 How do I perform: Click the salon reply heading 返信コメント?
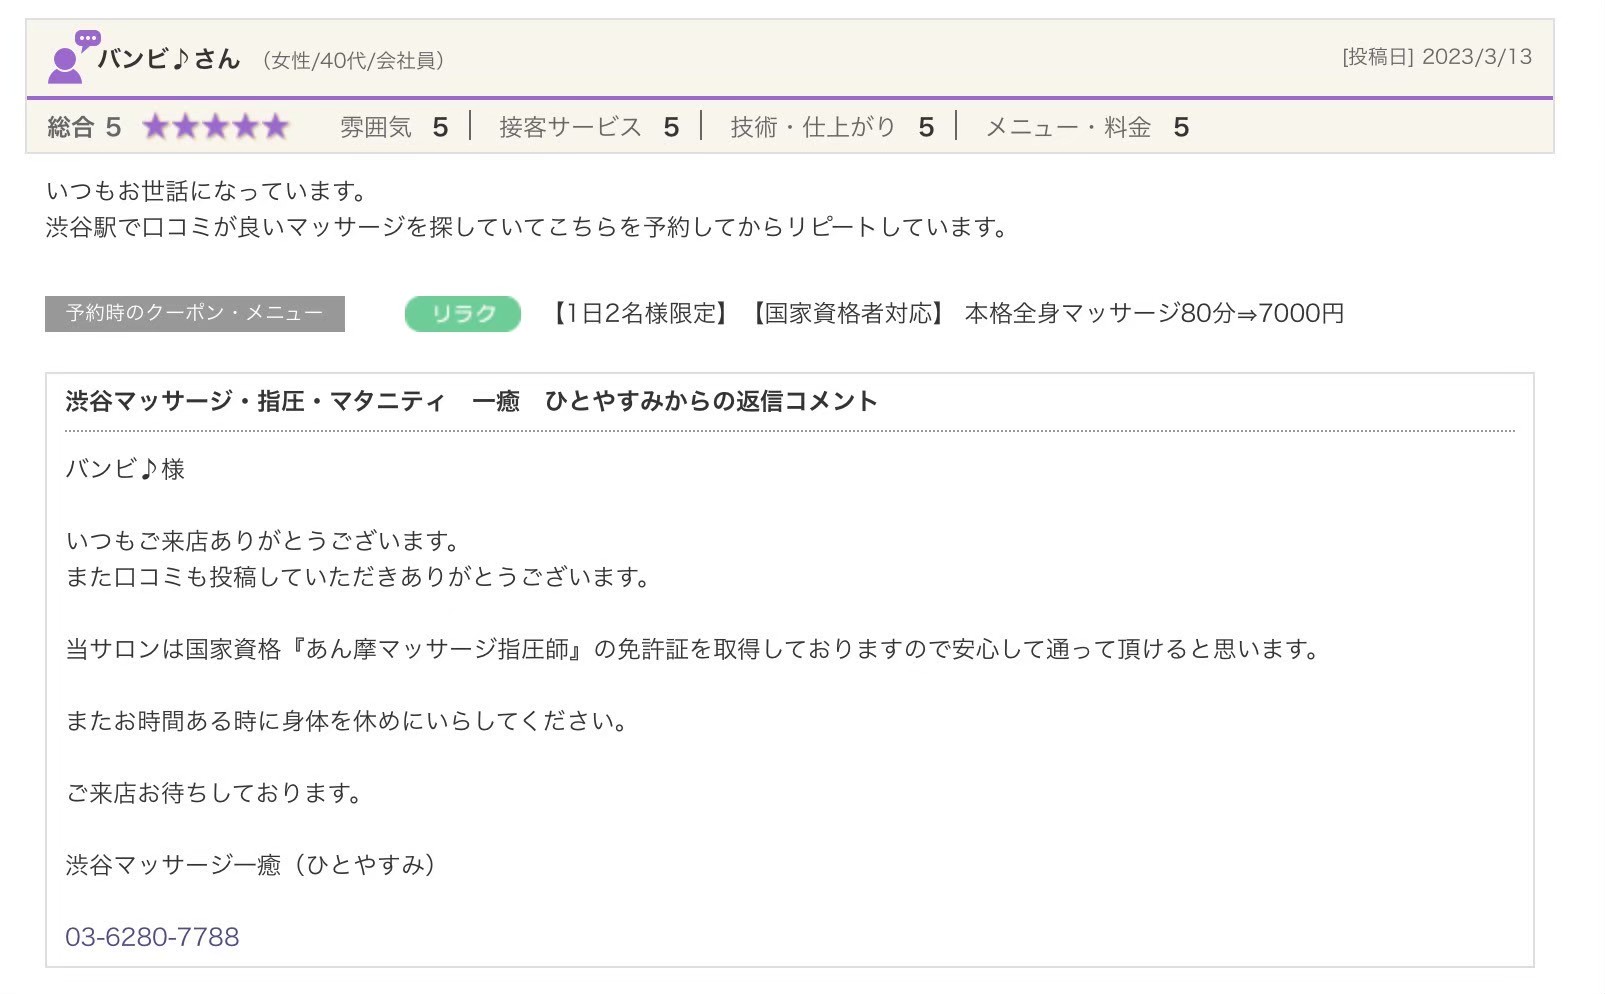coord(471,401)
